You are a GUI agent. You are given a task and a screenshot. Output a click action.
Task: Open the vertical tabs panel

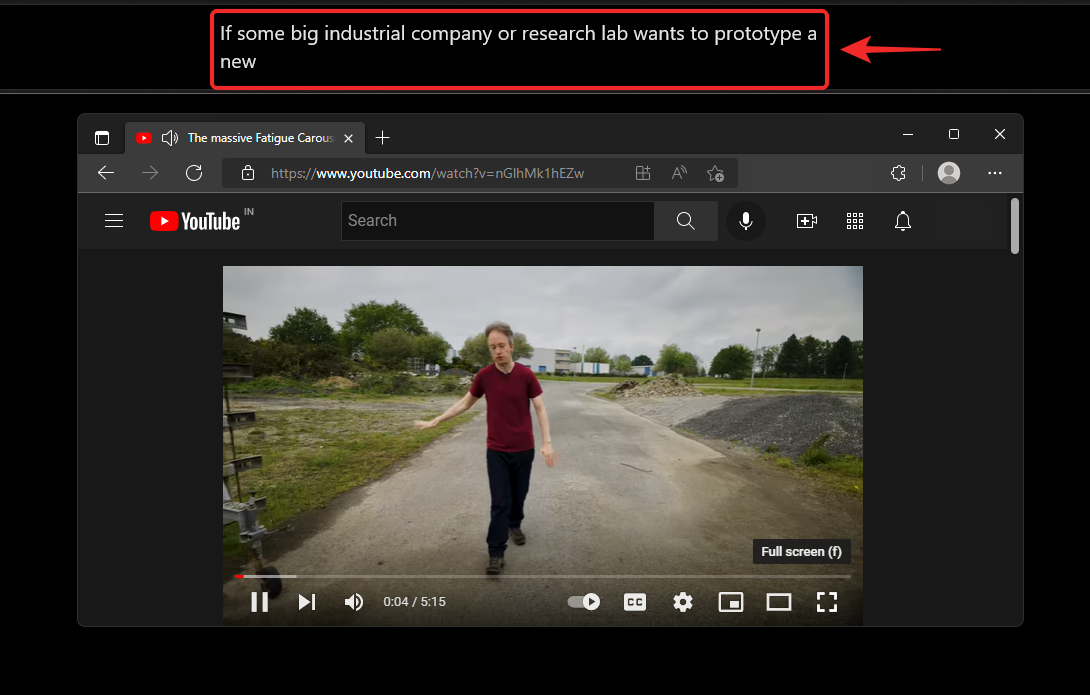tap(102, 137)
